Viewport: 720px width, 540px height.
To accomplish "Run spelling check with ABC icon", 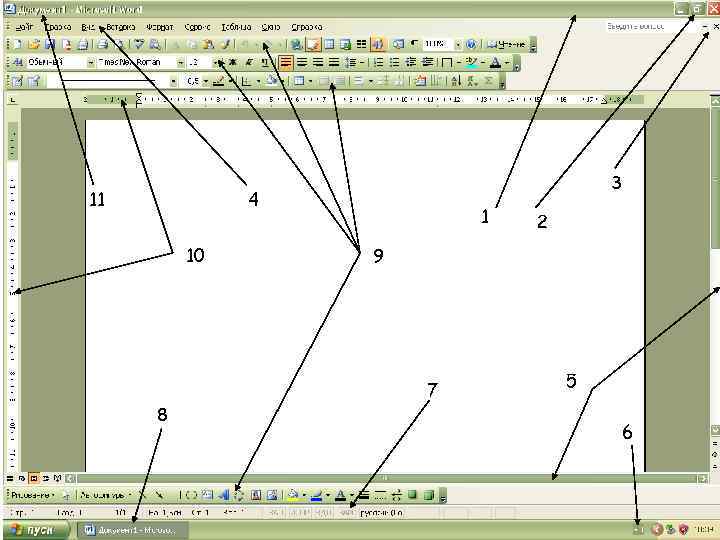I will 139,44.
